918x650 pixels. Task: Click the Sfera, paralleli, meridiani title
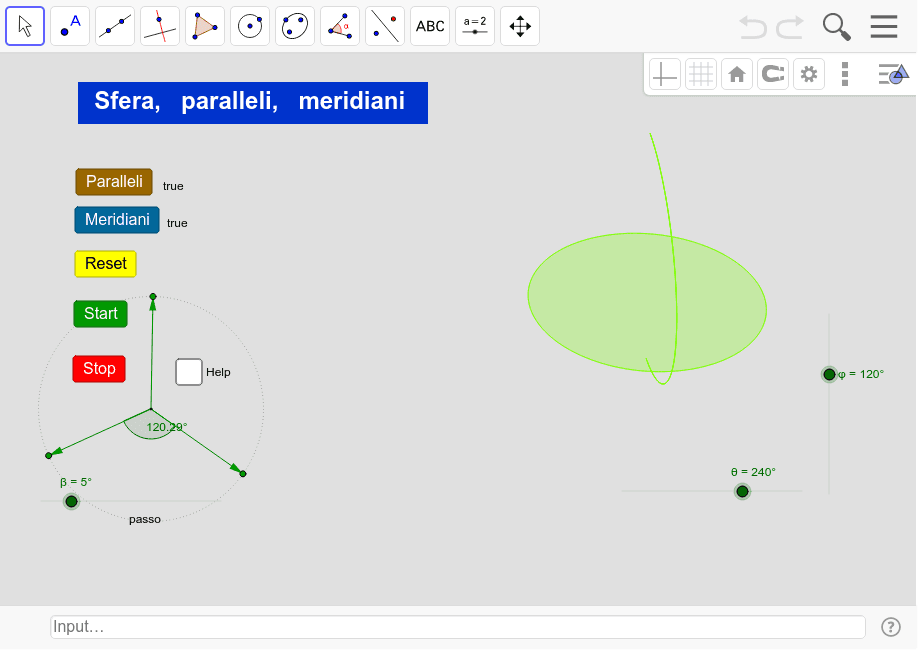pyautogui.click(x=253, y=103)
